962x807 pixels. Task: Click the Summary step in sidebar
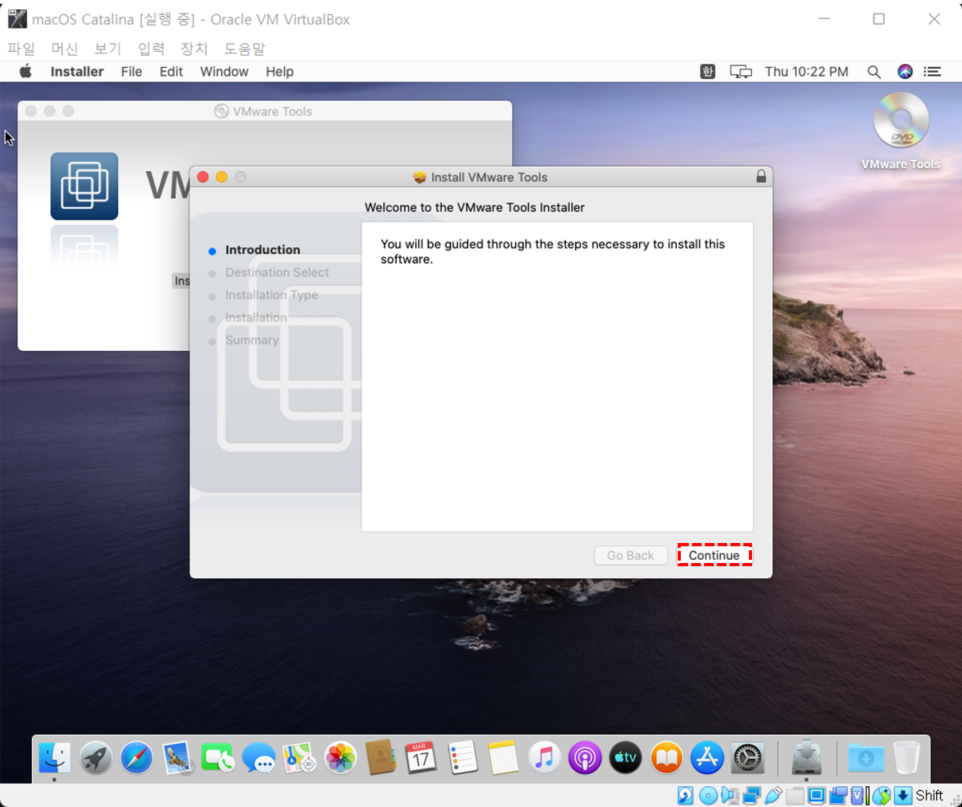tap(252, 340)
